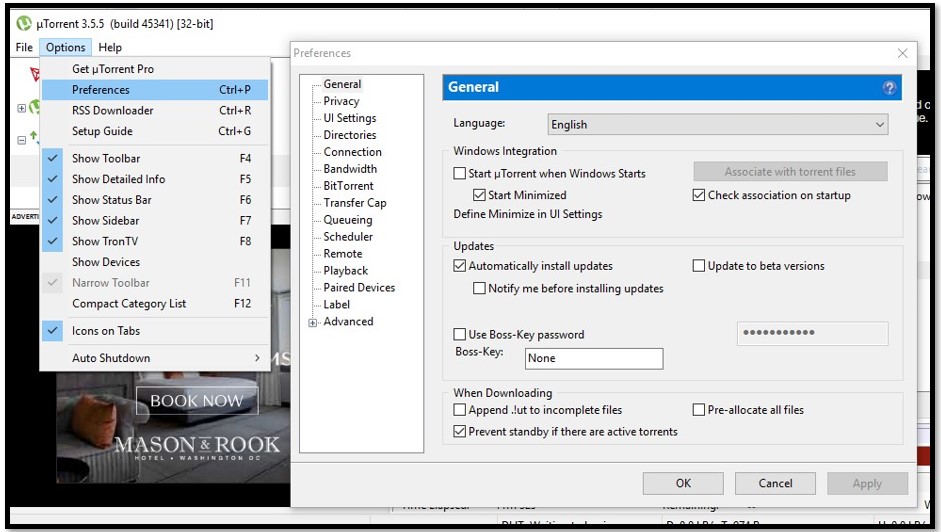This screenshot has width=941, height=532.
Task: Open Remote preferences page
Action: click(x=343, y=254)
